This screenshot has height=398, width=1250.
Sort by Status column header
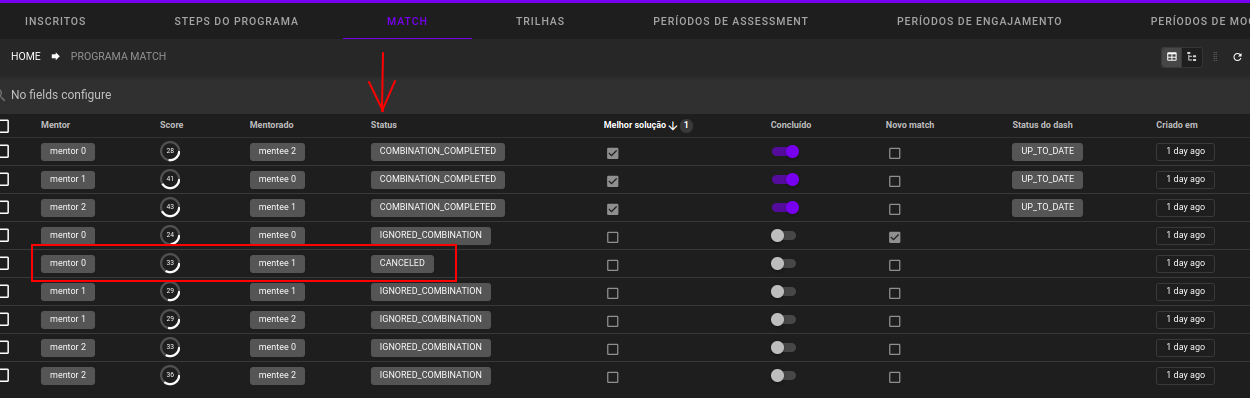tap(384, 125)
